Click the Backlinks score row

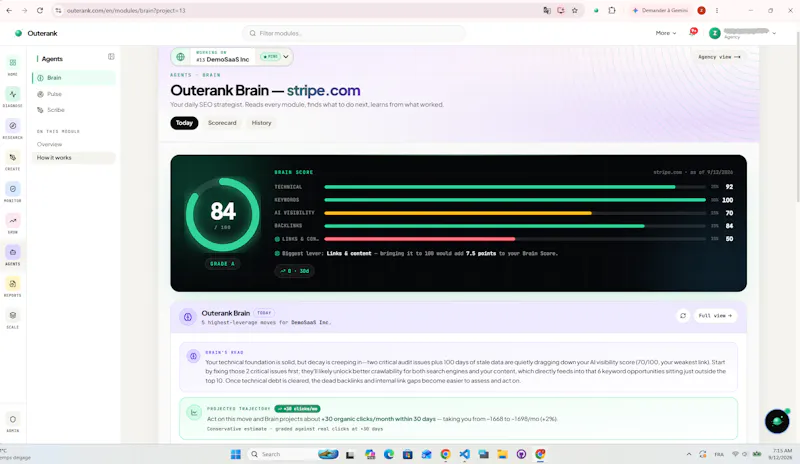504,226
